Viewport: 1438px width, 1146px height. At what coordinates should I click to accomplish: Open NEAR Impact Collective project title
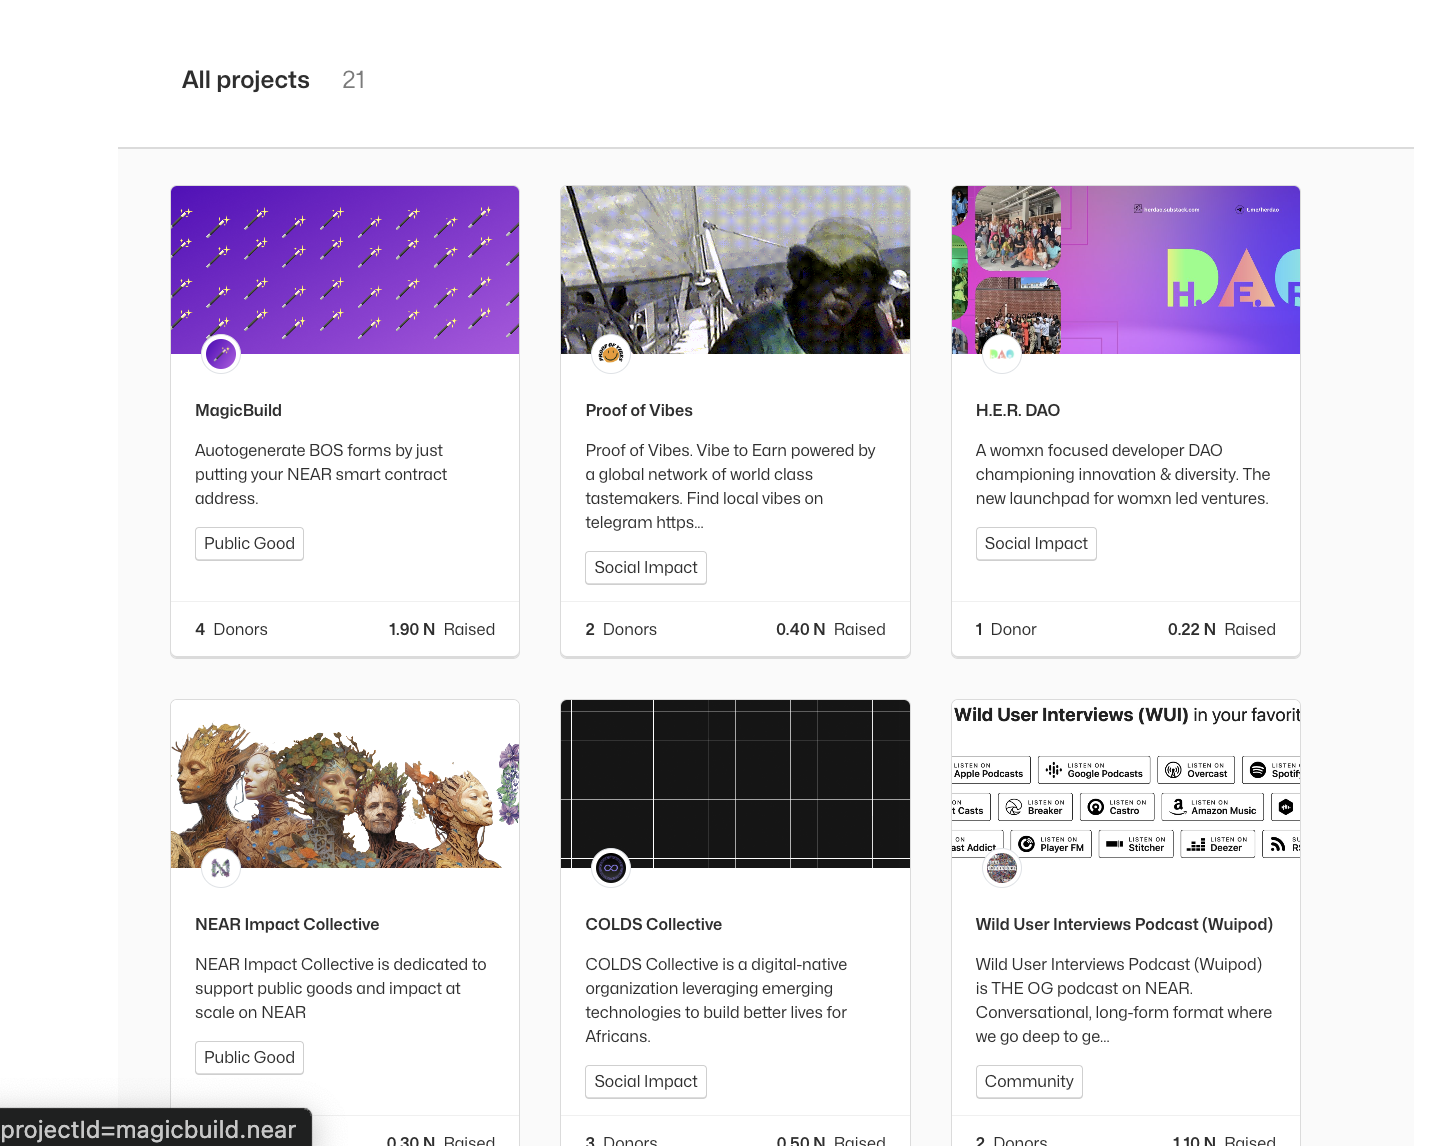click(x=287, y=924)
